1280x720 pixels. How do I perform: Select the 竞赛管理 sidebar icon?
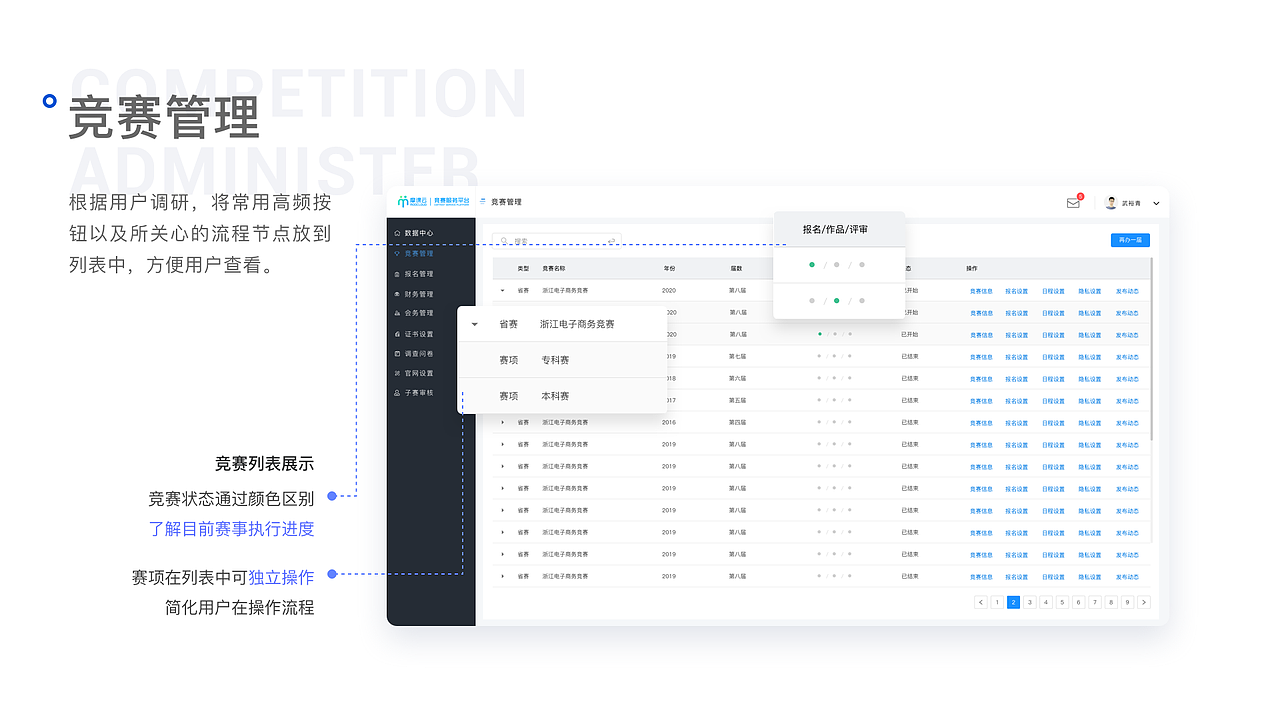point(418,254)
